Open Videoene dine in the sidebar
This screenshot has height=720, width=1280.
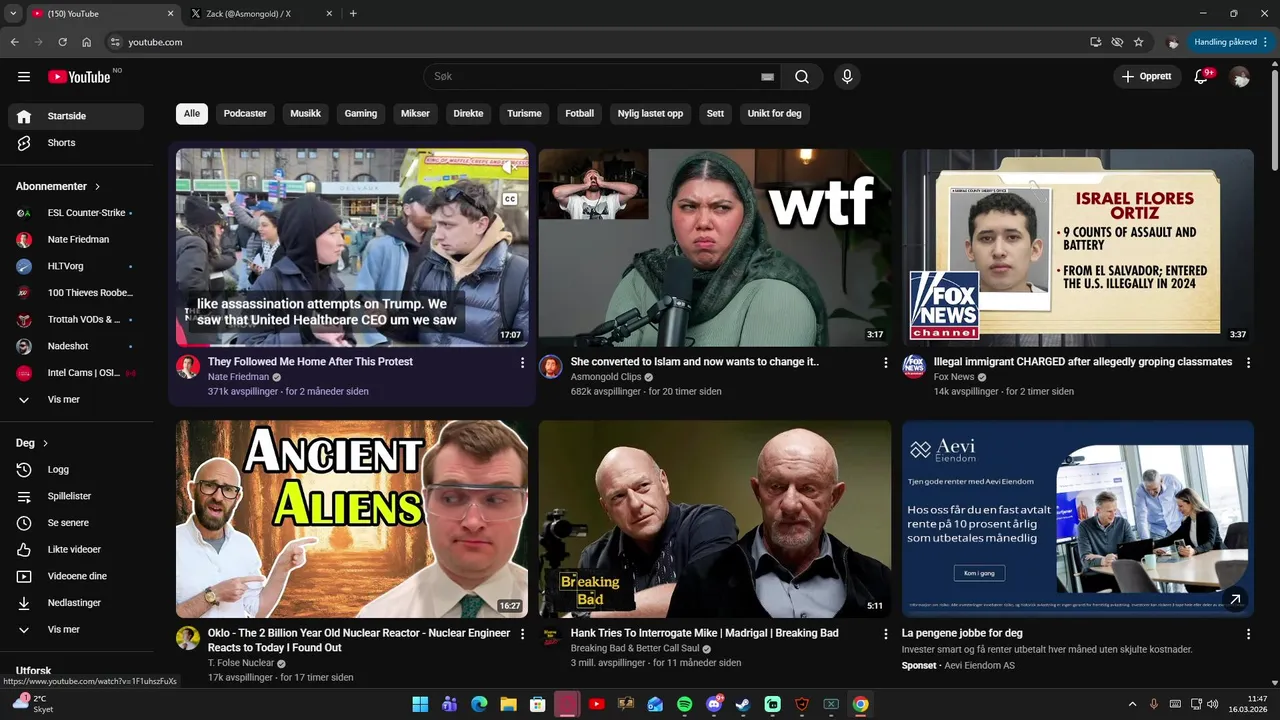tap(76, 576)
